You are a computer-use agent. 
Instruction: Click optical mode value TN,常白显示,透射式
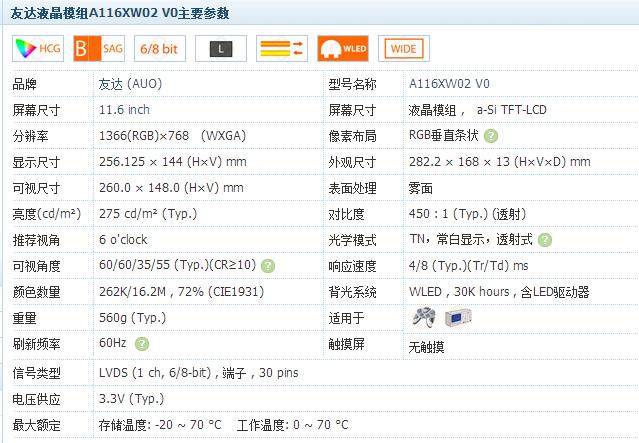[x=471, y=240]
